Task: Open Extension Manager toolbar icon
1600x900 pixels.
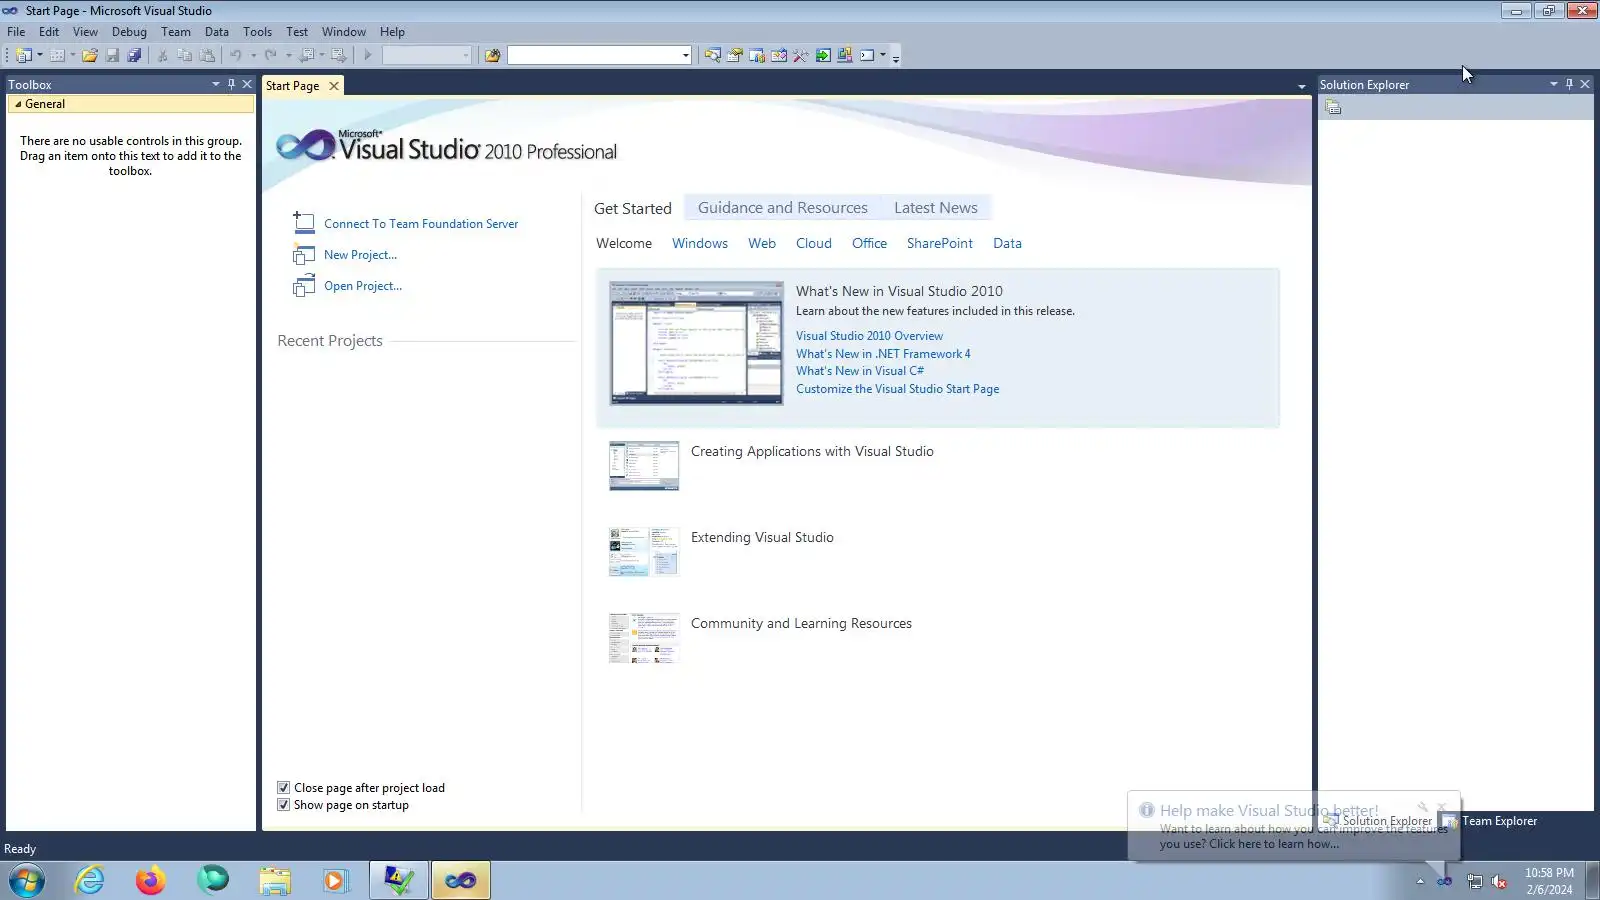Action: (845, 56)
